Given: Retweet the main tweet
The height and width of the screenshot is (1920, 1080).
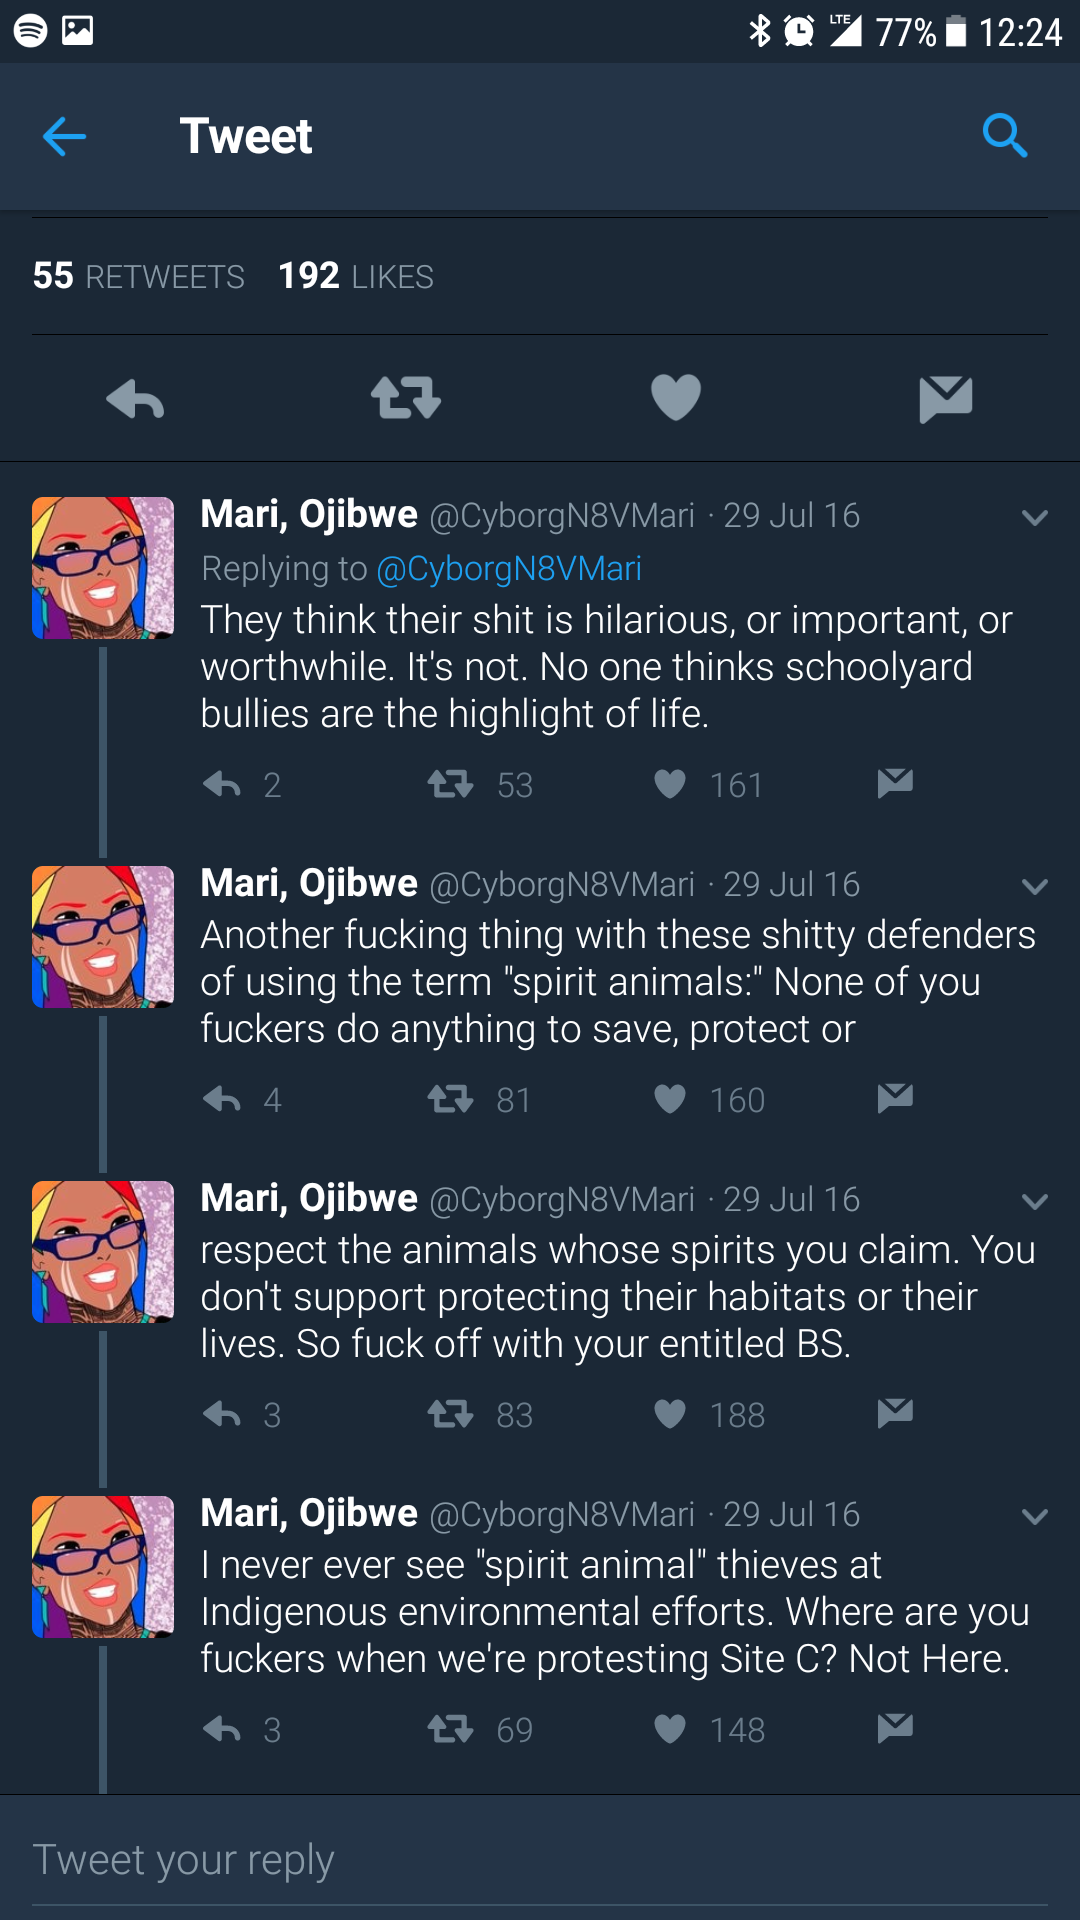Looking at the screenshot, I should click(405, 397).
